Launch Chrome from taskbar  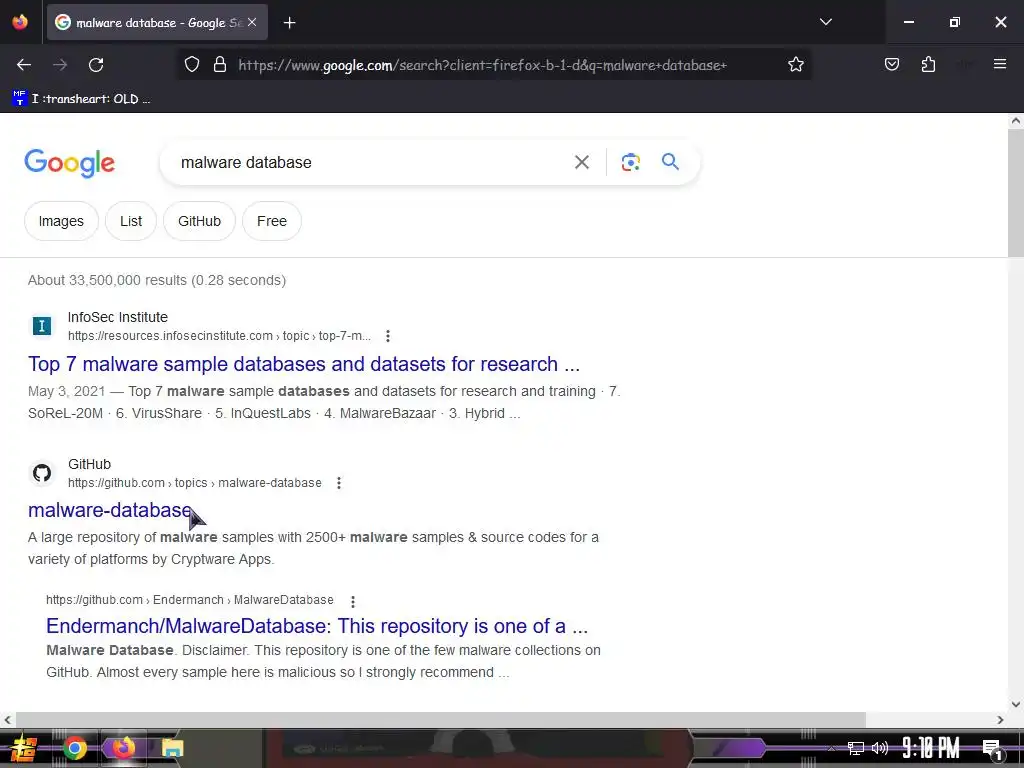pyautogui.click(x=75, y=748)
